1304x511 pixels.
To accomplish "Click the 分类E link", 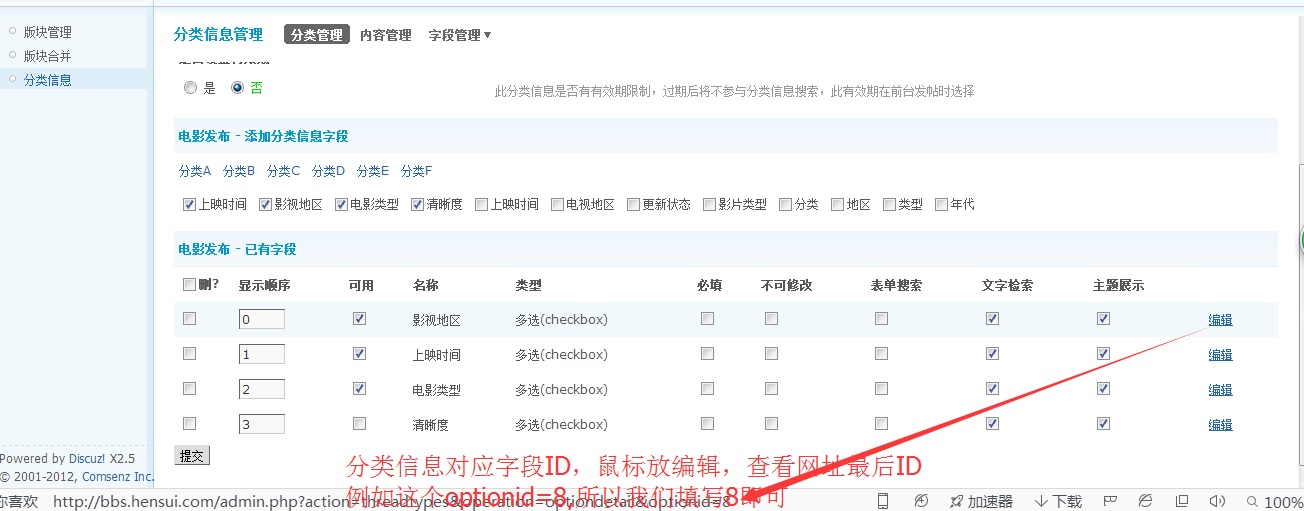I will [x=373, y=171].
